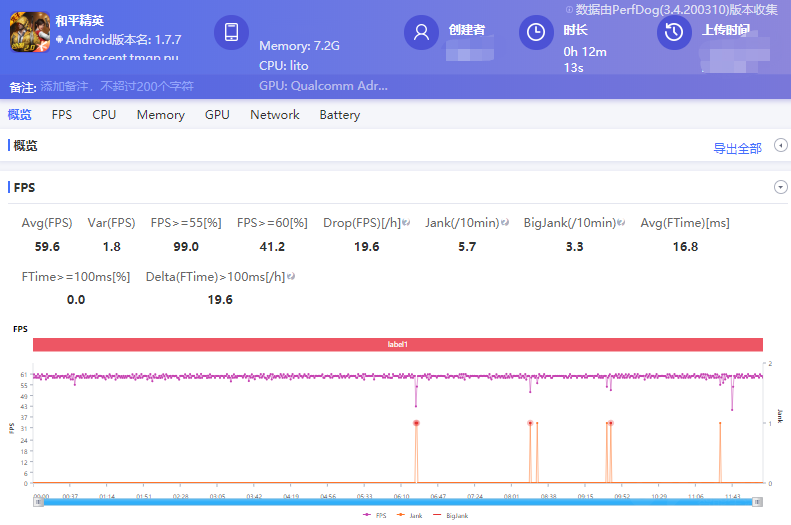Click the creator user profile icon
Screen dimensions: 791x525
421,32
